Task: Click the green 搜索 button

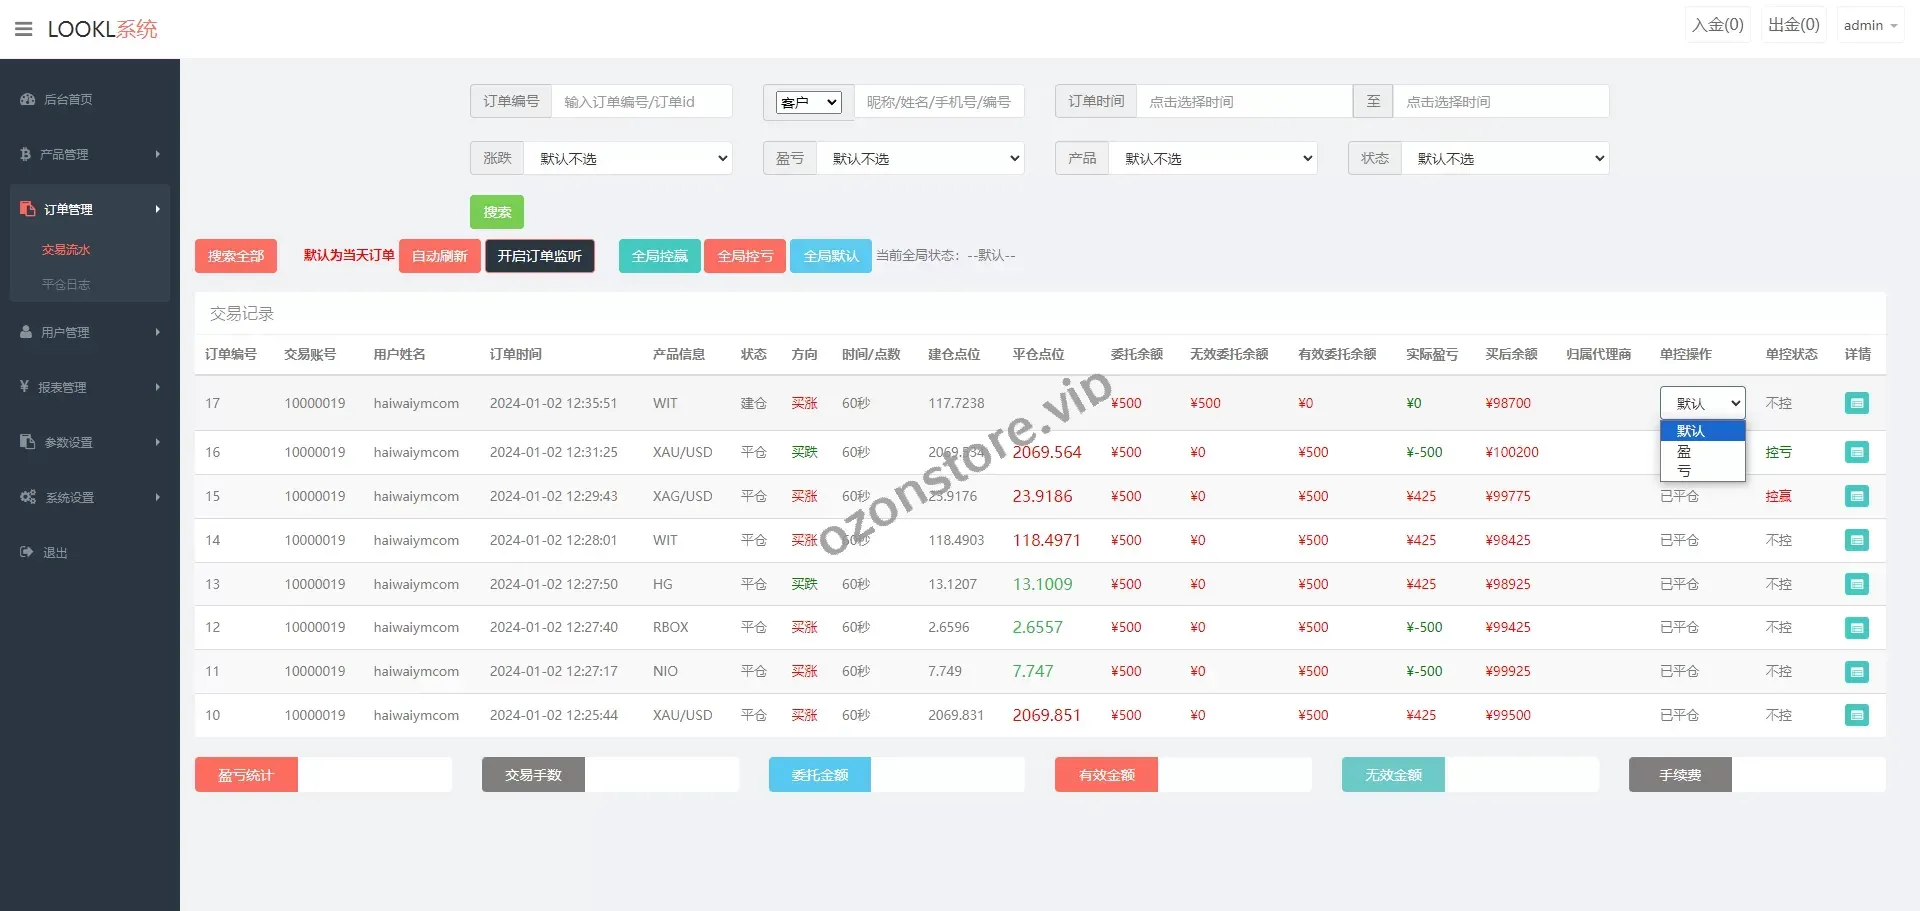Action: click(496, 212)
